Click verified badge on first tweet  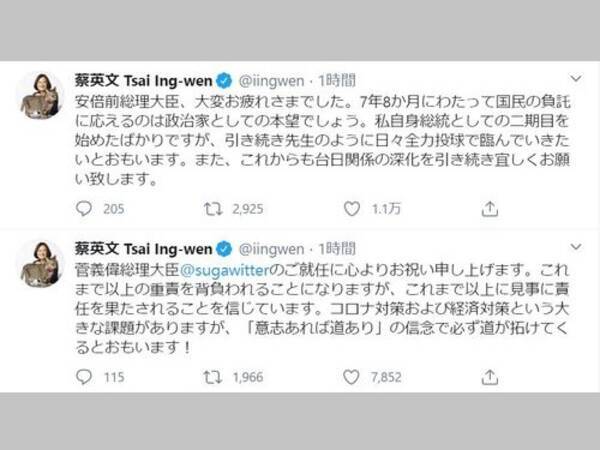[x=224, y=81]
